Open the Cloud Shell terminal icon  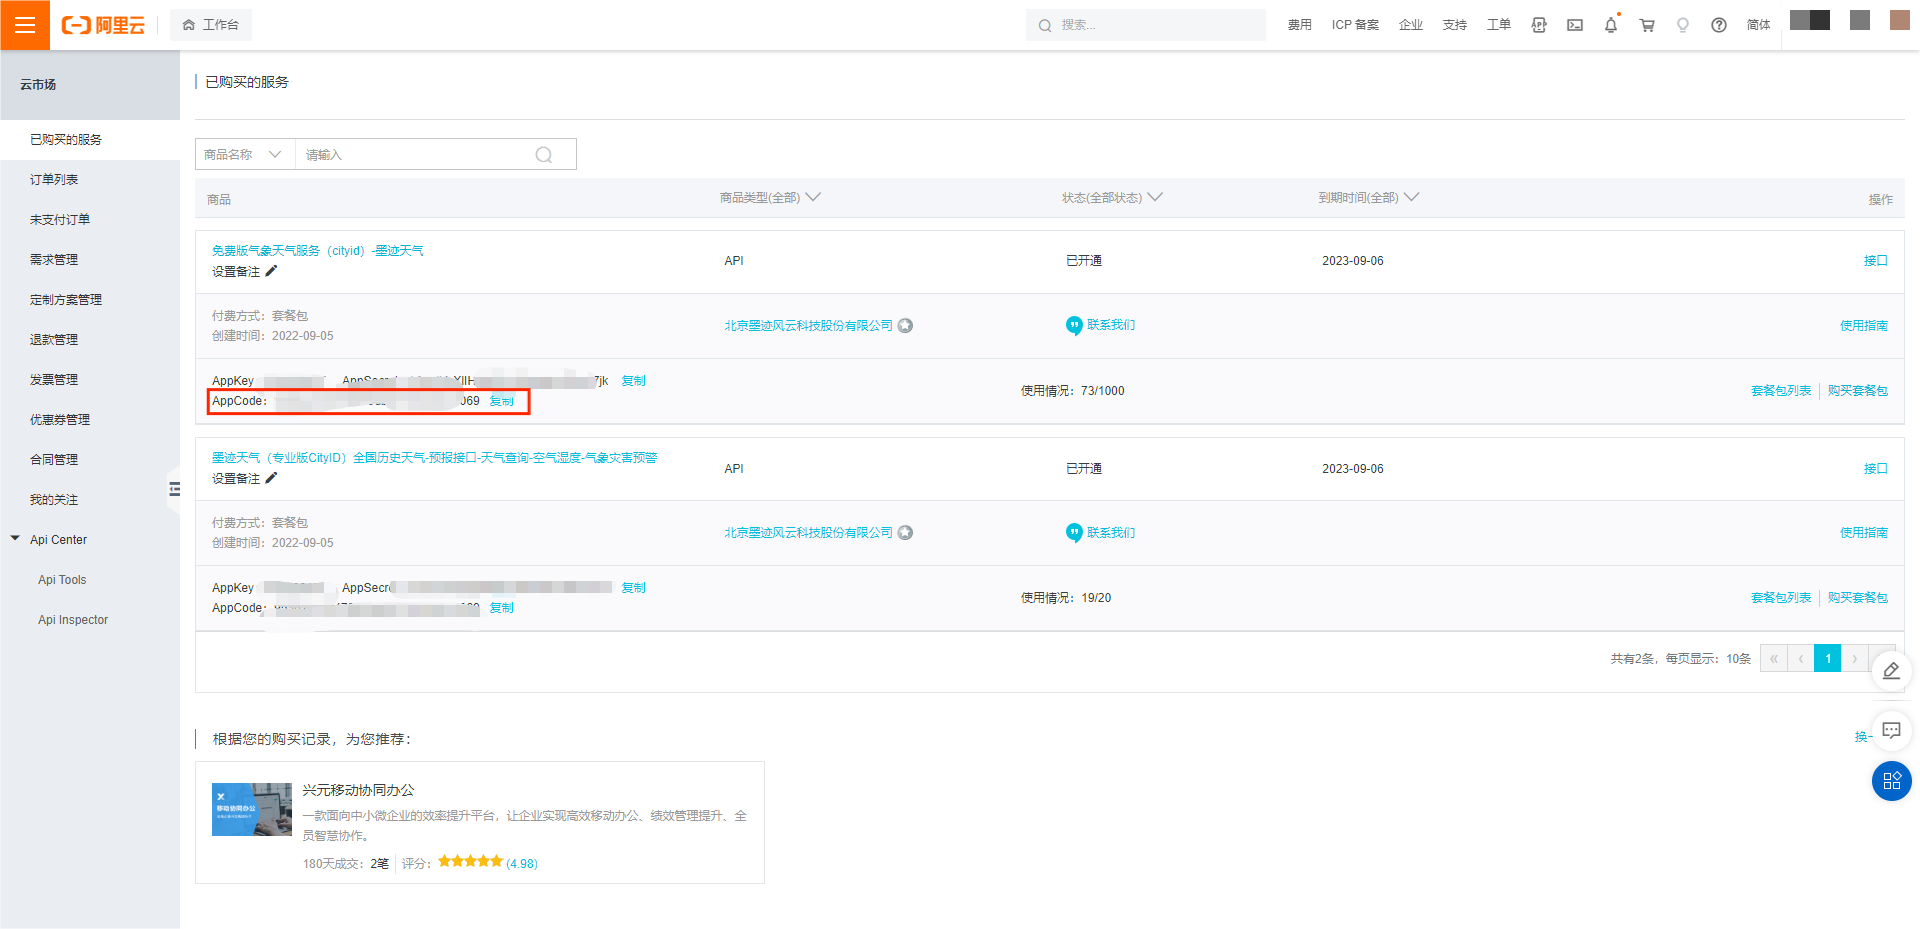(x=1575, y=25)
